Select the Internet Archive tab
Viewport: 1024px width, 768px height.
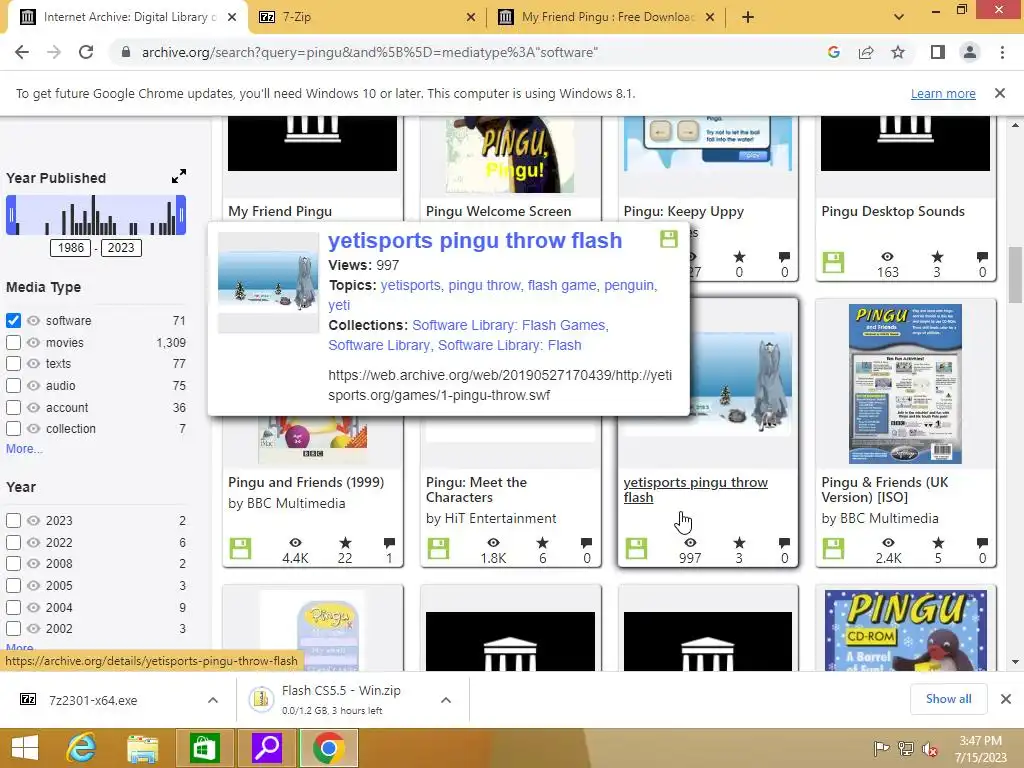tap(129, 17)
